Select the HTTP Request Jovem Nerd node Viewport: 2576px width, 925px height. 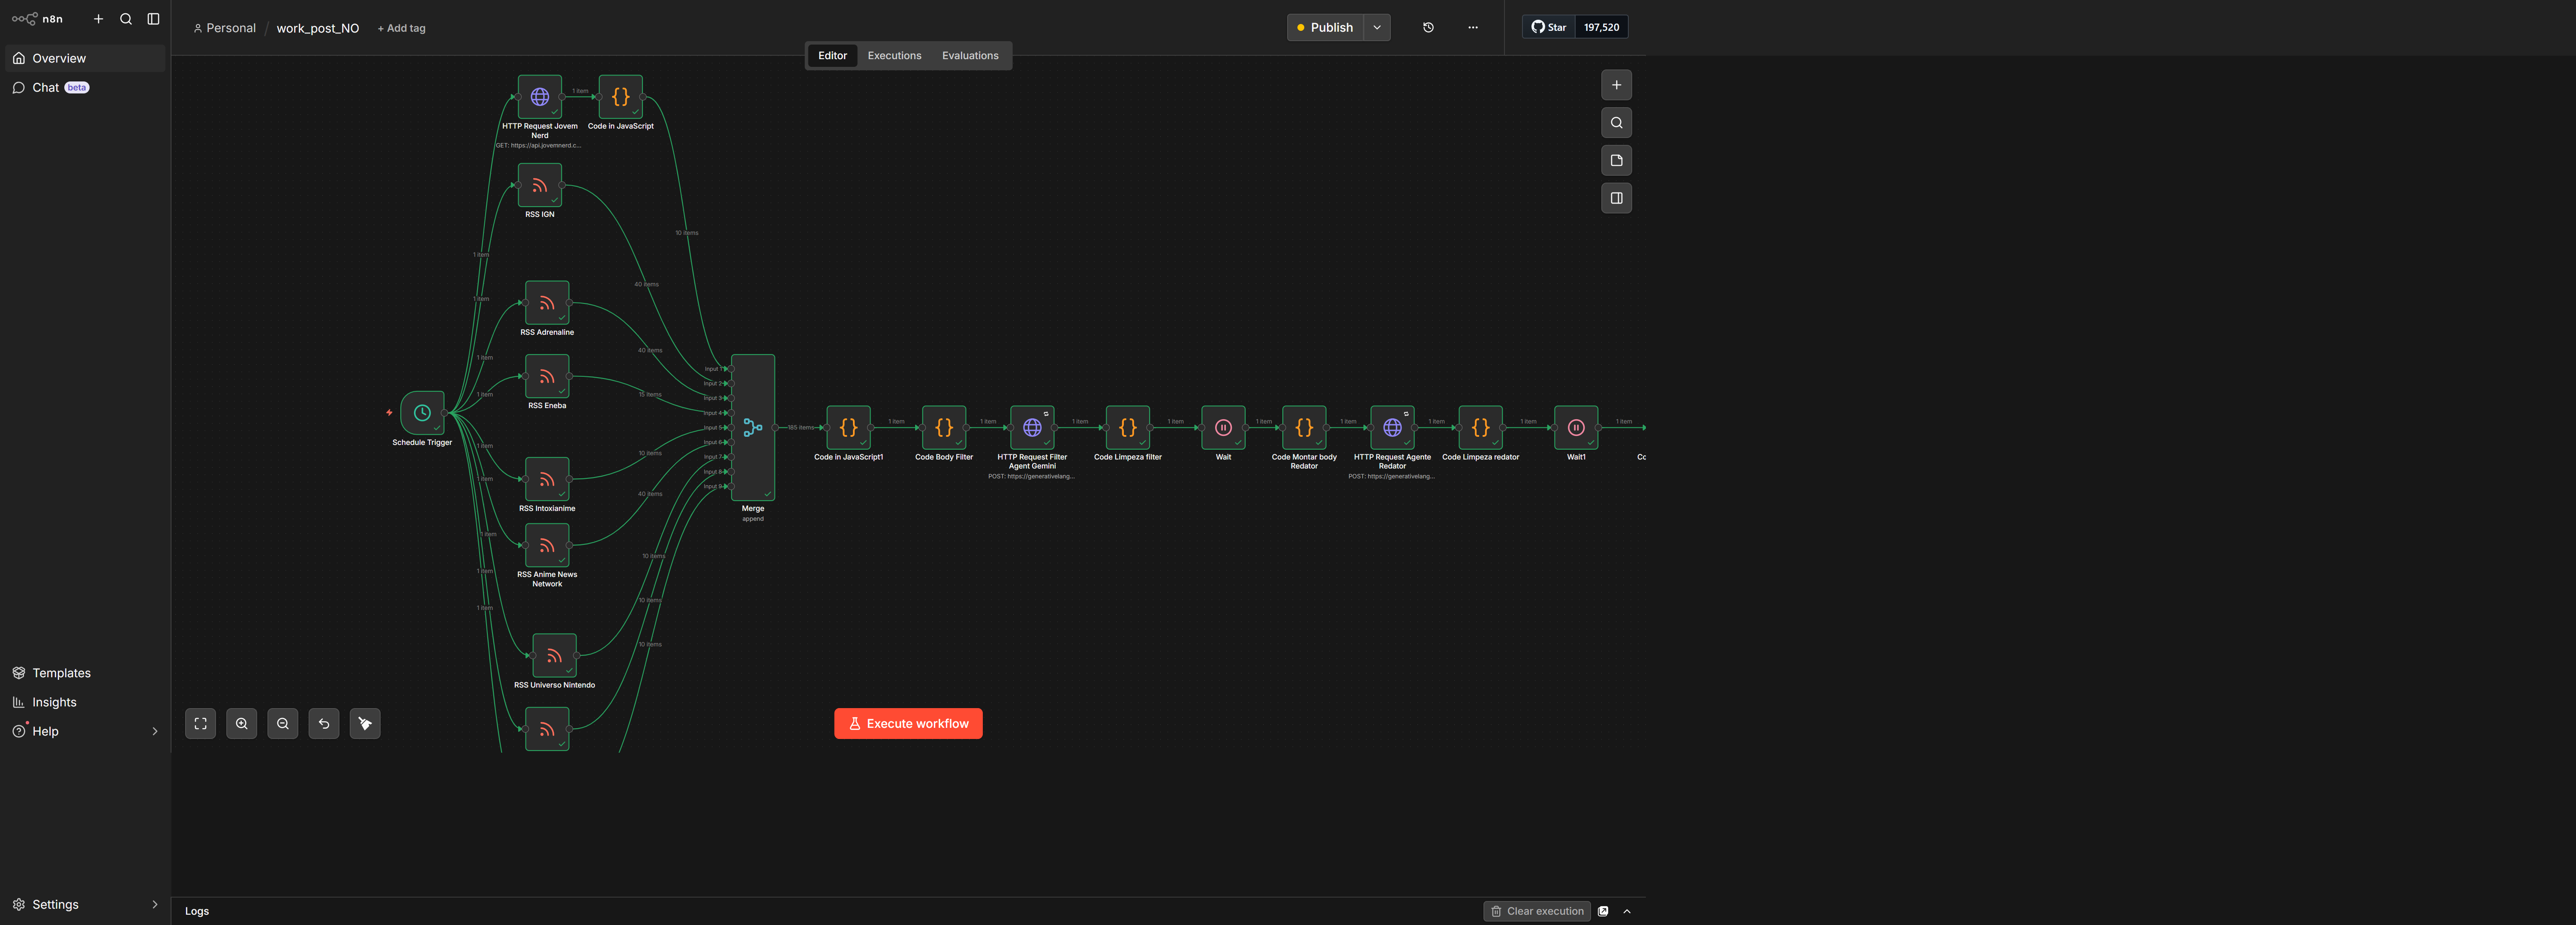540,97
